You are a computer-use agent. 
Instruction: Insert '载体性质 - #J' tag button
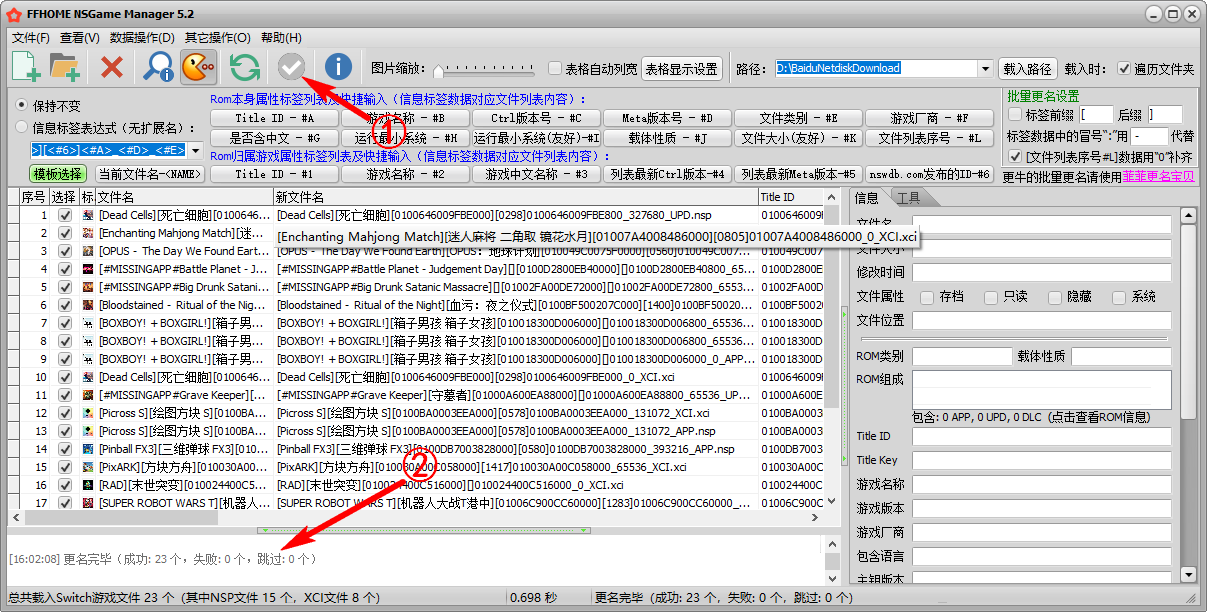[x=667, y=138]
